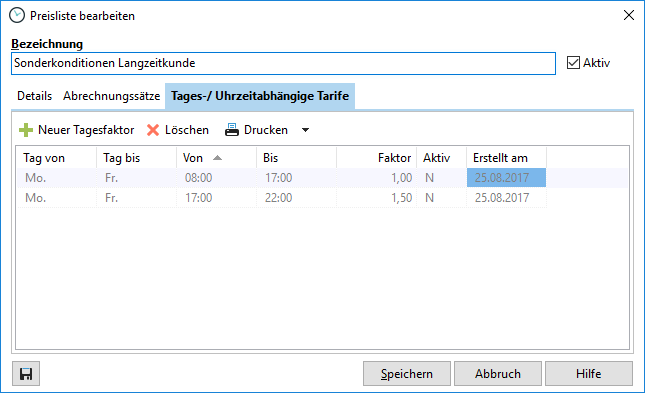This screenshot has height=393, width=645.
Task: Open Hilfe button
Action: [x=589, y=374]
